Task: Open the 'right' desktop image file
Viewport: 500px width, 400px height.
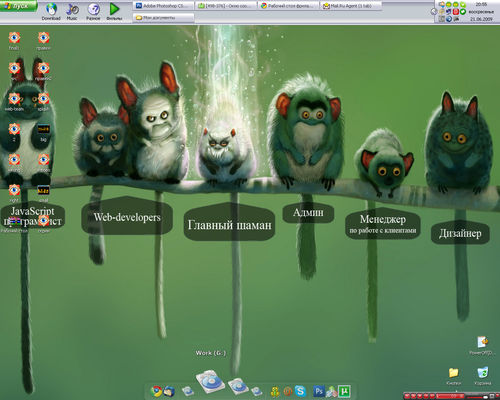Action: coord(14,193)
